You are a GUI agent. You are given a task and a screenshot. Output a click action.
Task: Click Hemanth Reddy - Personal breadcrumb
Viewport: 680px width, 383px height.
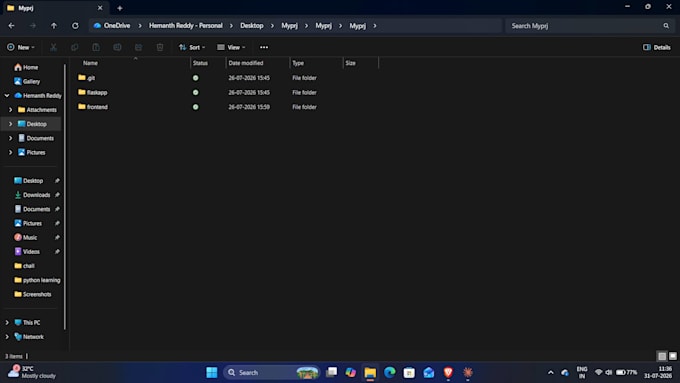coord(186,26)
